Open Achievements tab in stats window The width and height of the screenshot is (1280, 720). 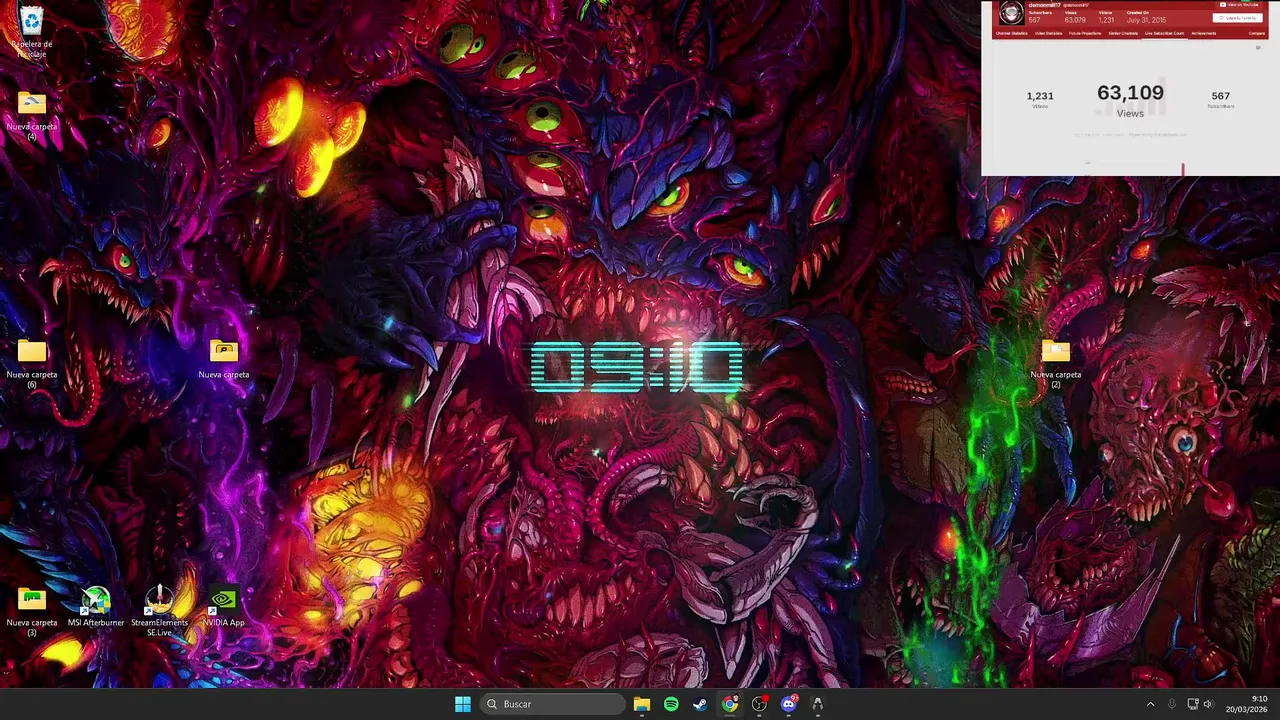(1204, 33)
